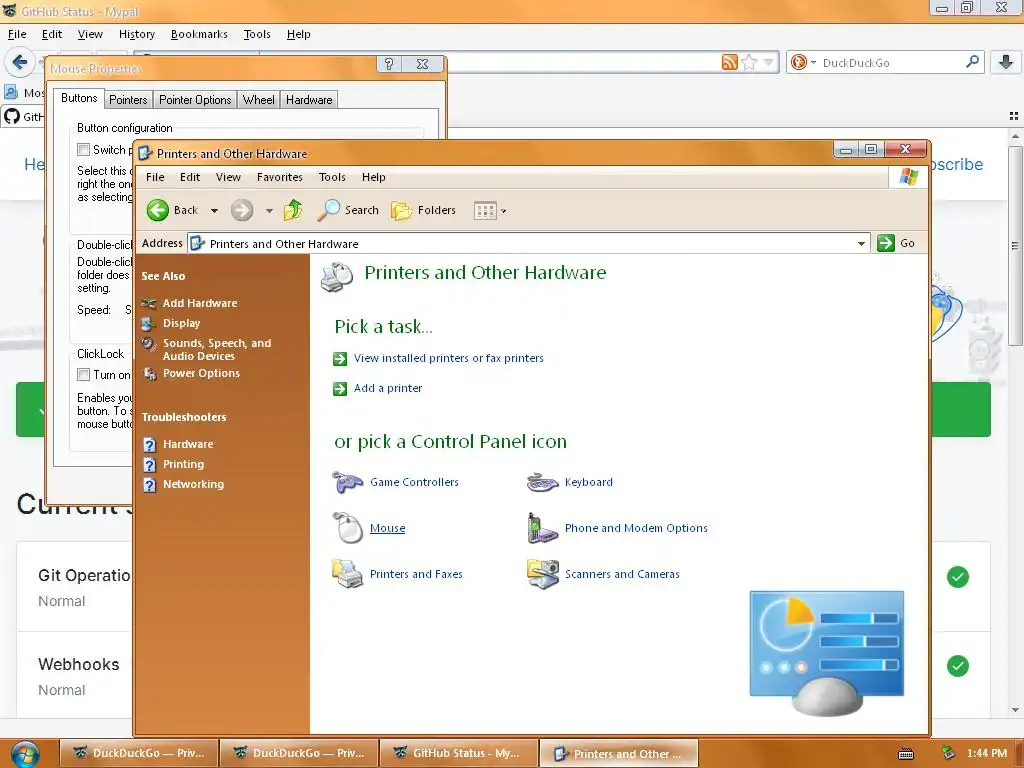Click Power Options text link
Viewport: 1024px width, 768px height.
coord(201,374)
